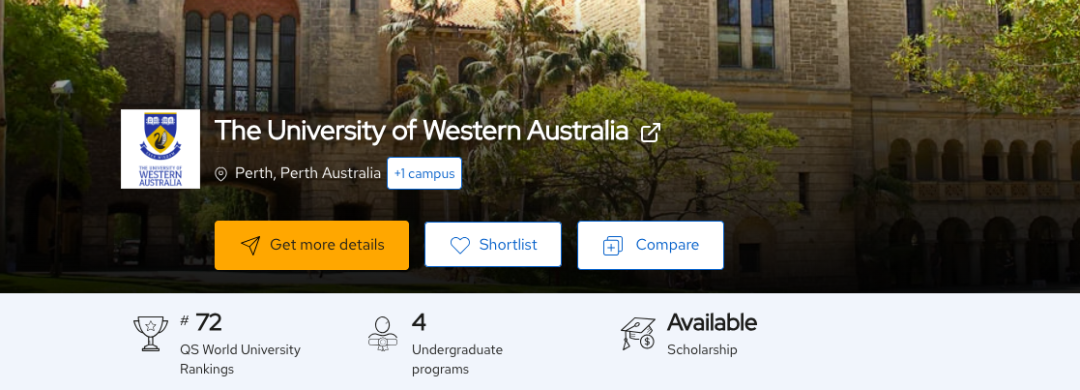
Task: Click the compare plus icon
Action: [x=612, y=245]
